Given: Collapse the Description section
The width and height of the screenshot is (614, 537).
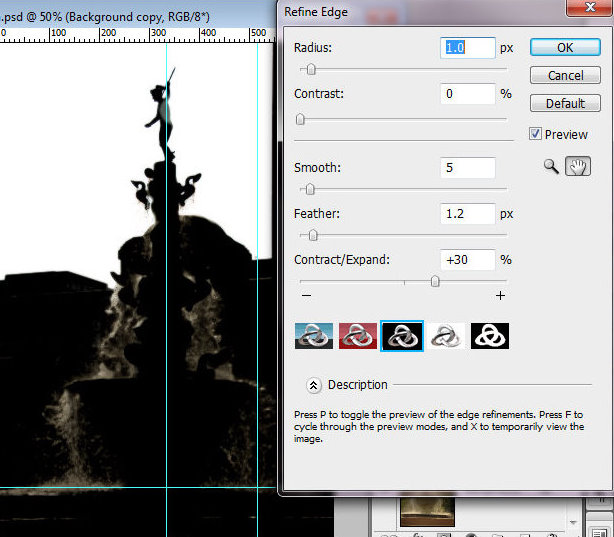Looking at the screenshot, I should coord(313,385).
